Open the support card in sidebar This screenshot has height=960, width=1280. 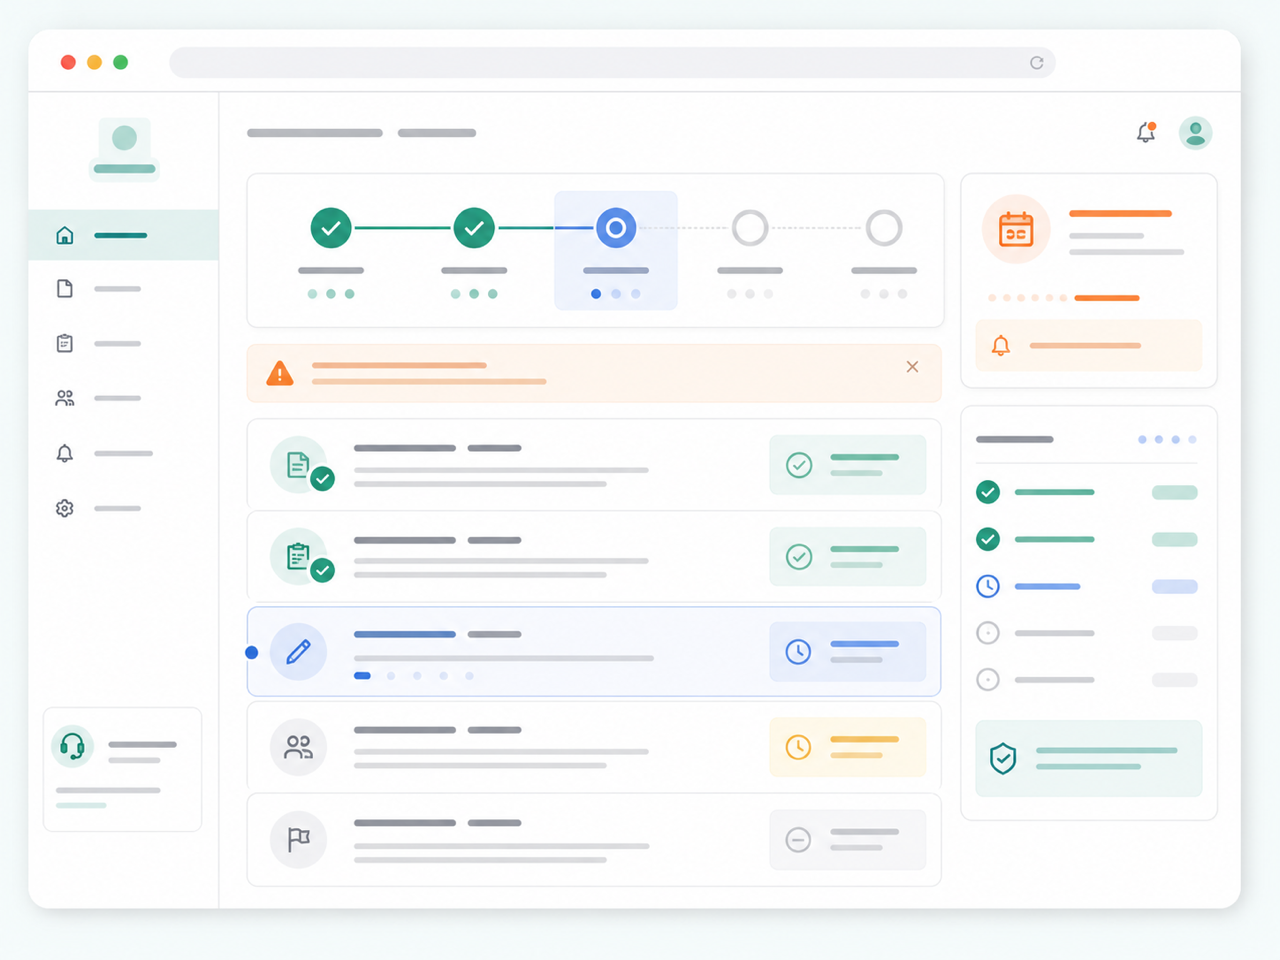122,769
